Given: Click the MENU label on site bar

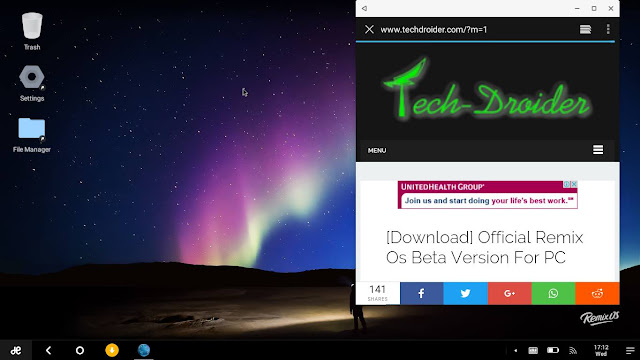Looking at the screenshot, I should click(x=377, y=151).
